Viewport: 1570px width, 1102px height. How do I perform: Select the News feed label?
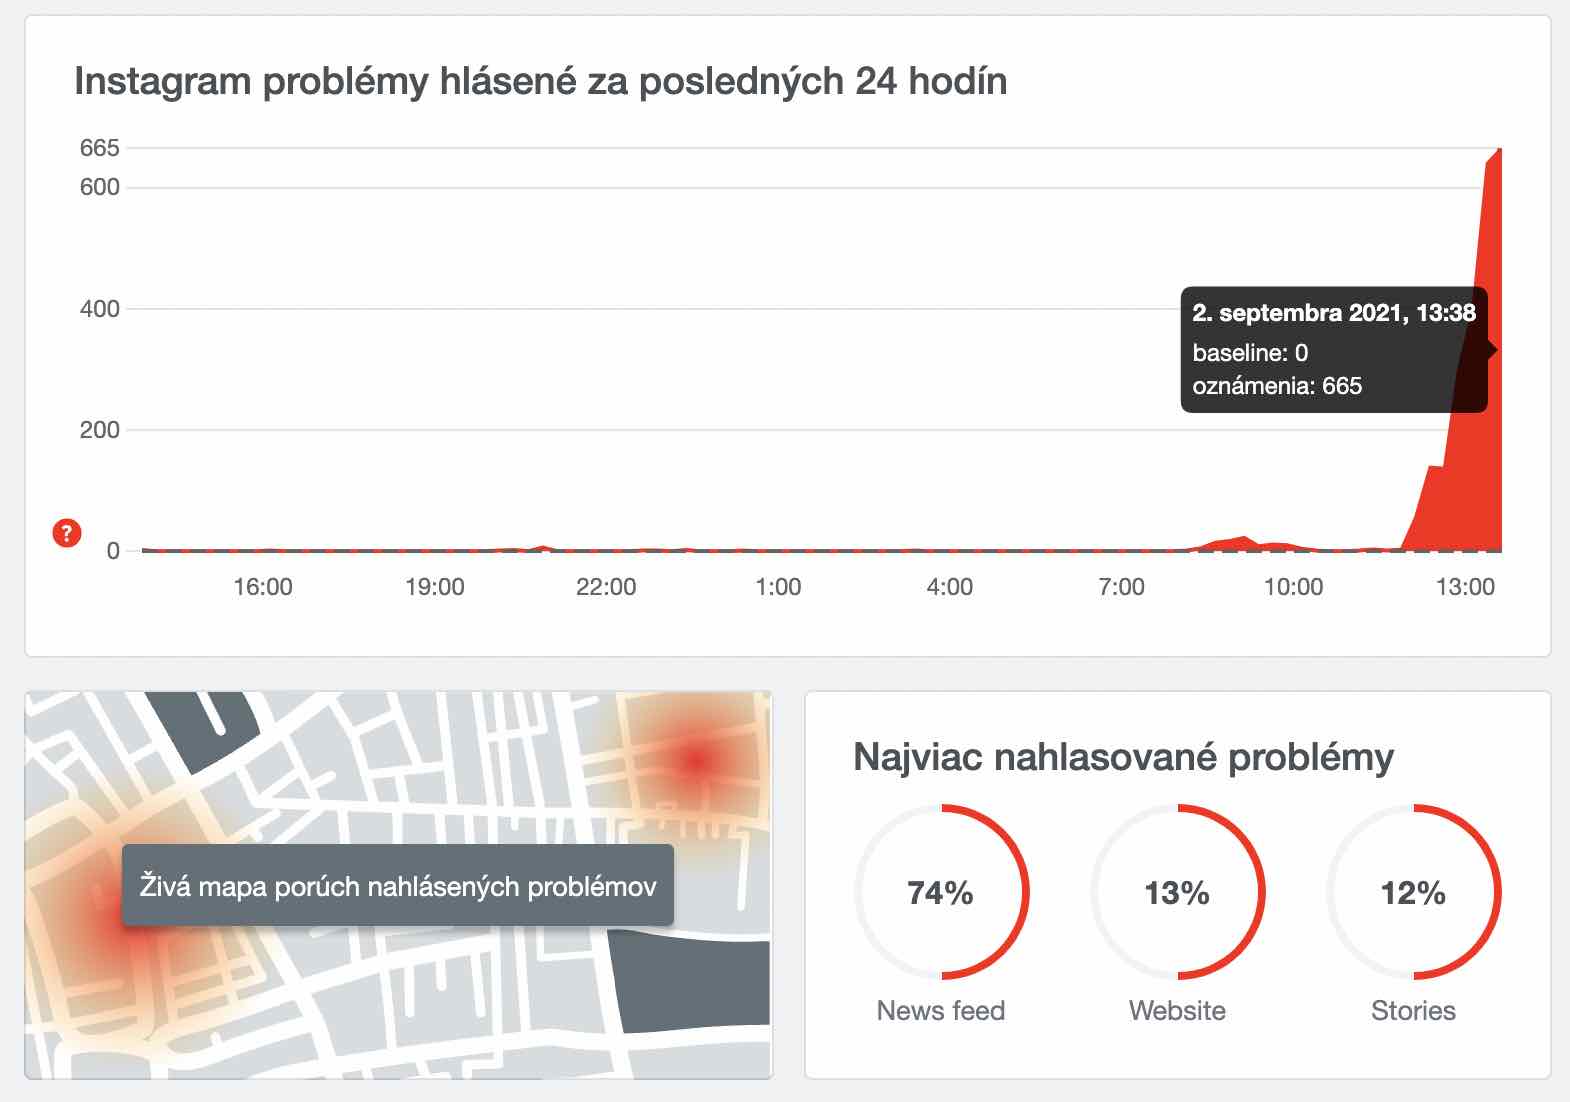point(940,1011)
